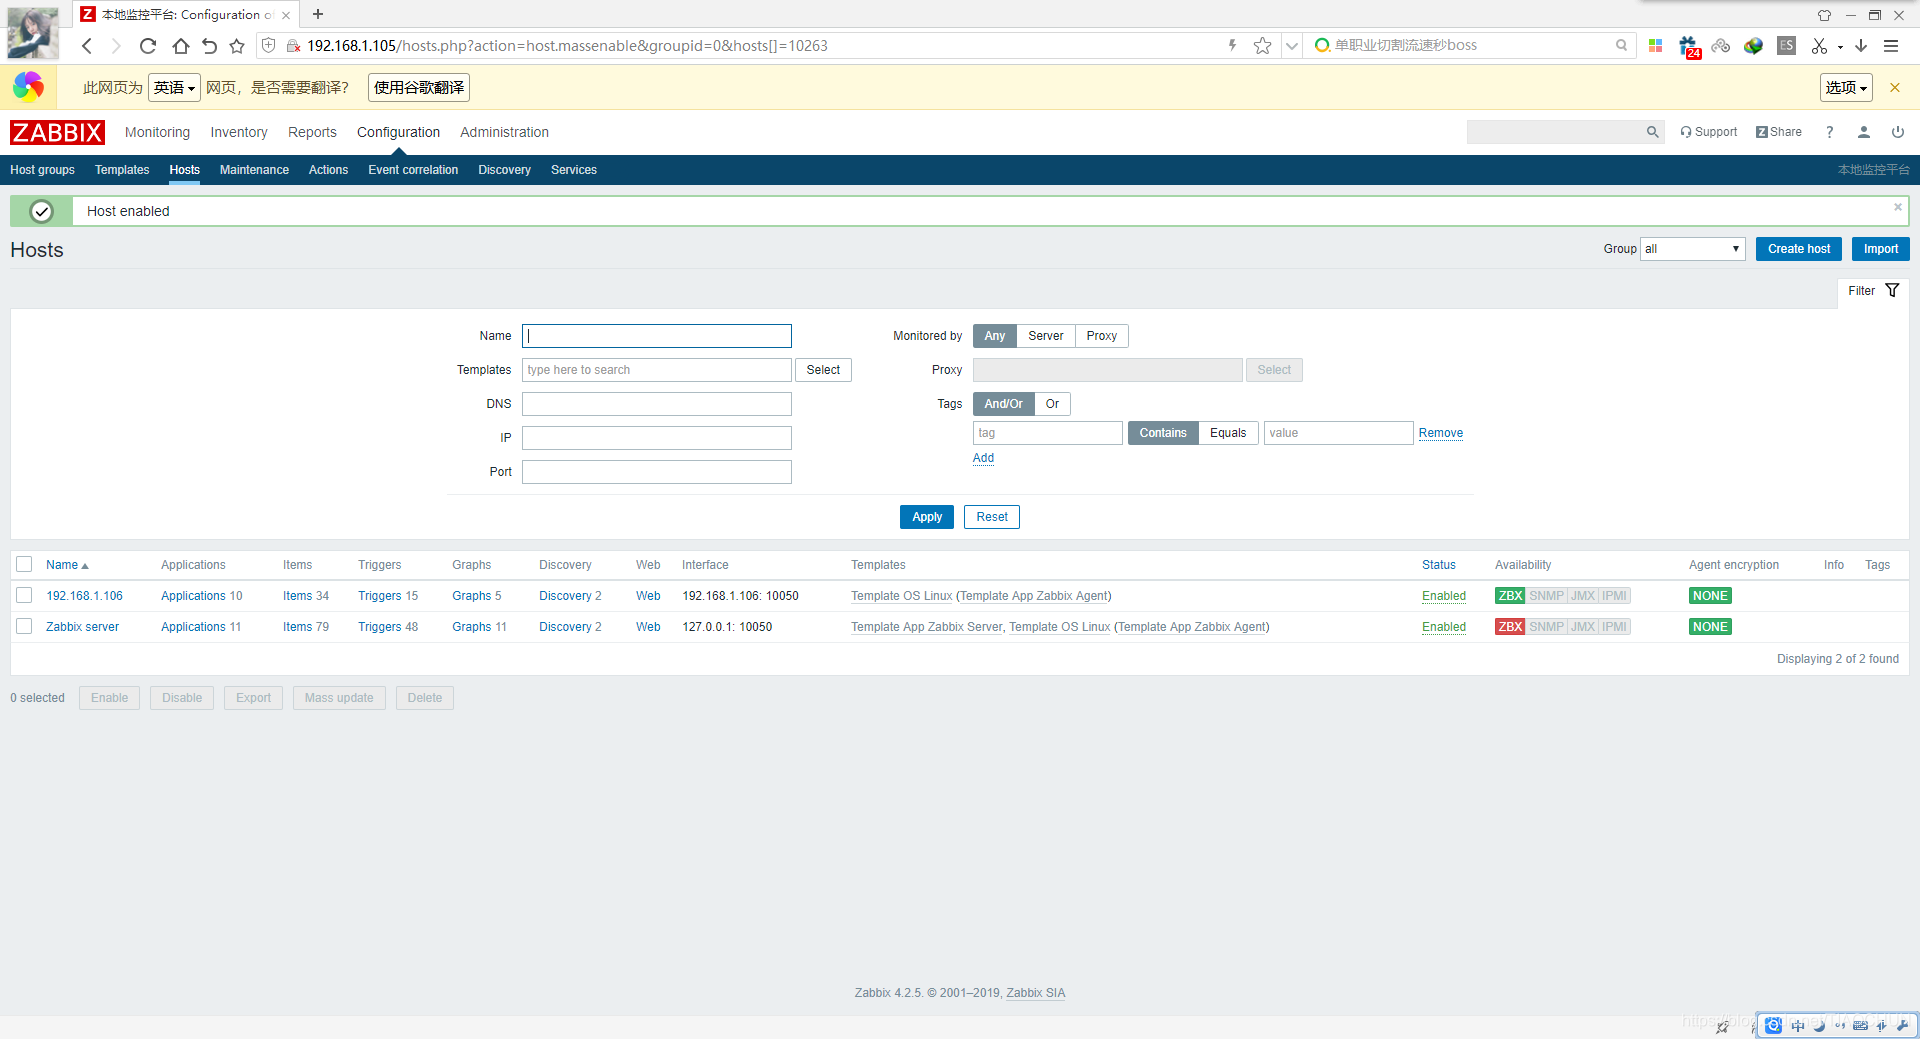Choose Contains tag operator
Screen dimensions: 1920x1039
[x=1163, y=433]
